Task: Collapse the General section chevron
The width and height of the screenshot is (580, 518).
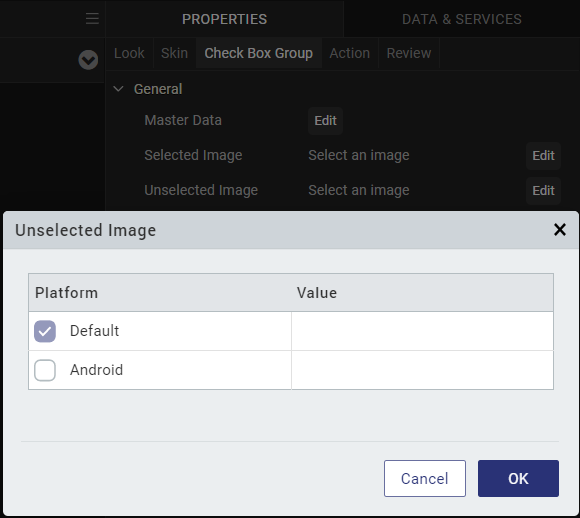Action: (118, 89)
